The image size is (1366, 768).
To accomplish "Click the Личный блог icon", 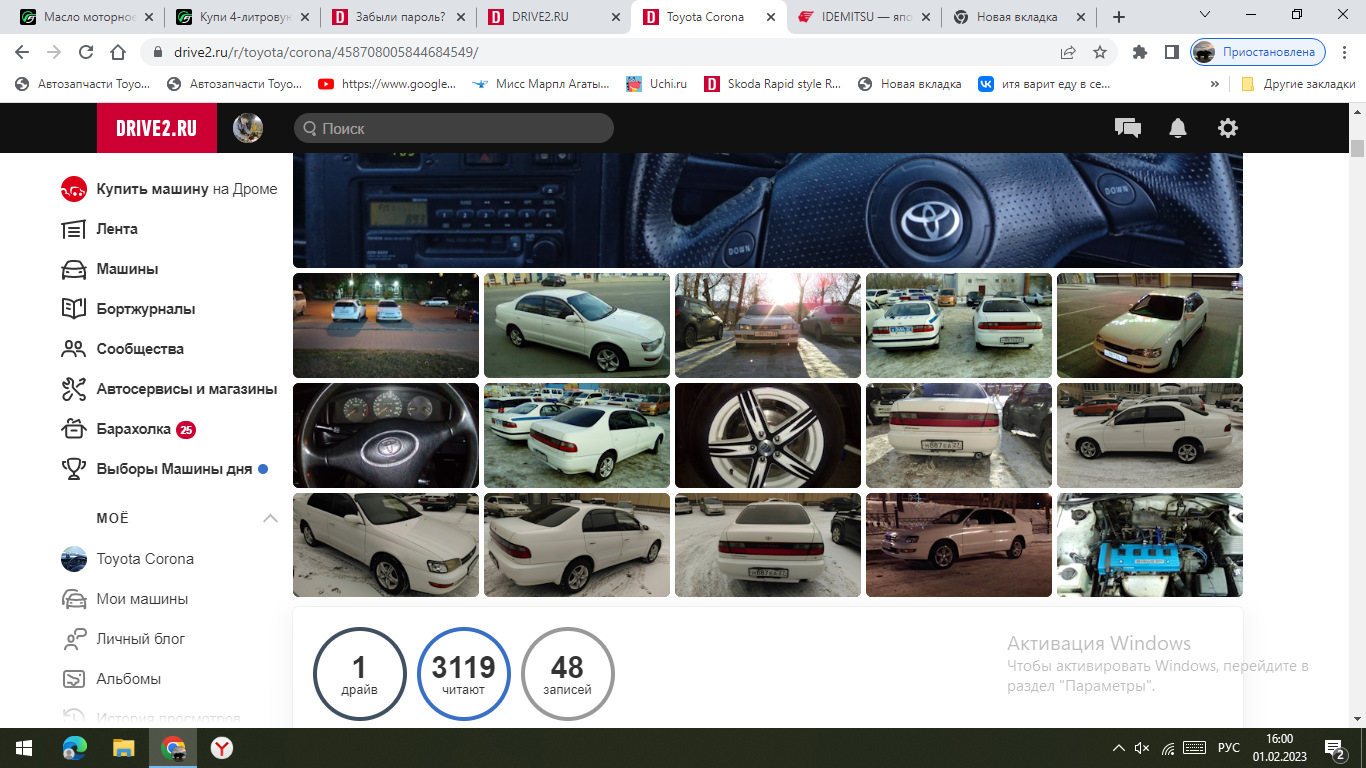I will [x=73, y=639].
